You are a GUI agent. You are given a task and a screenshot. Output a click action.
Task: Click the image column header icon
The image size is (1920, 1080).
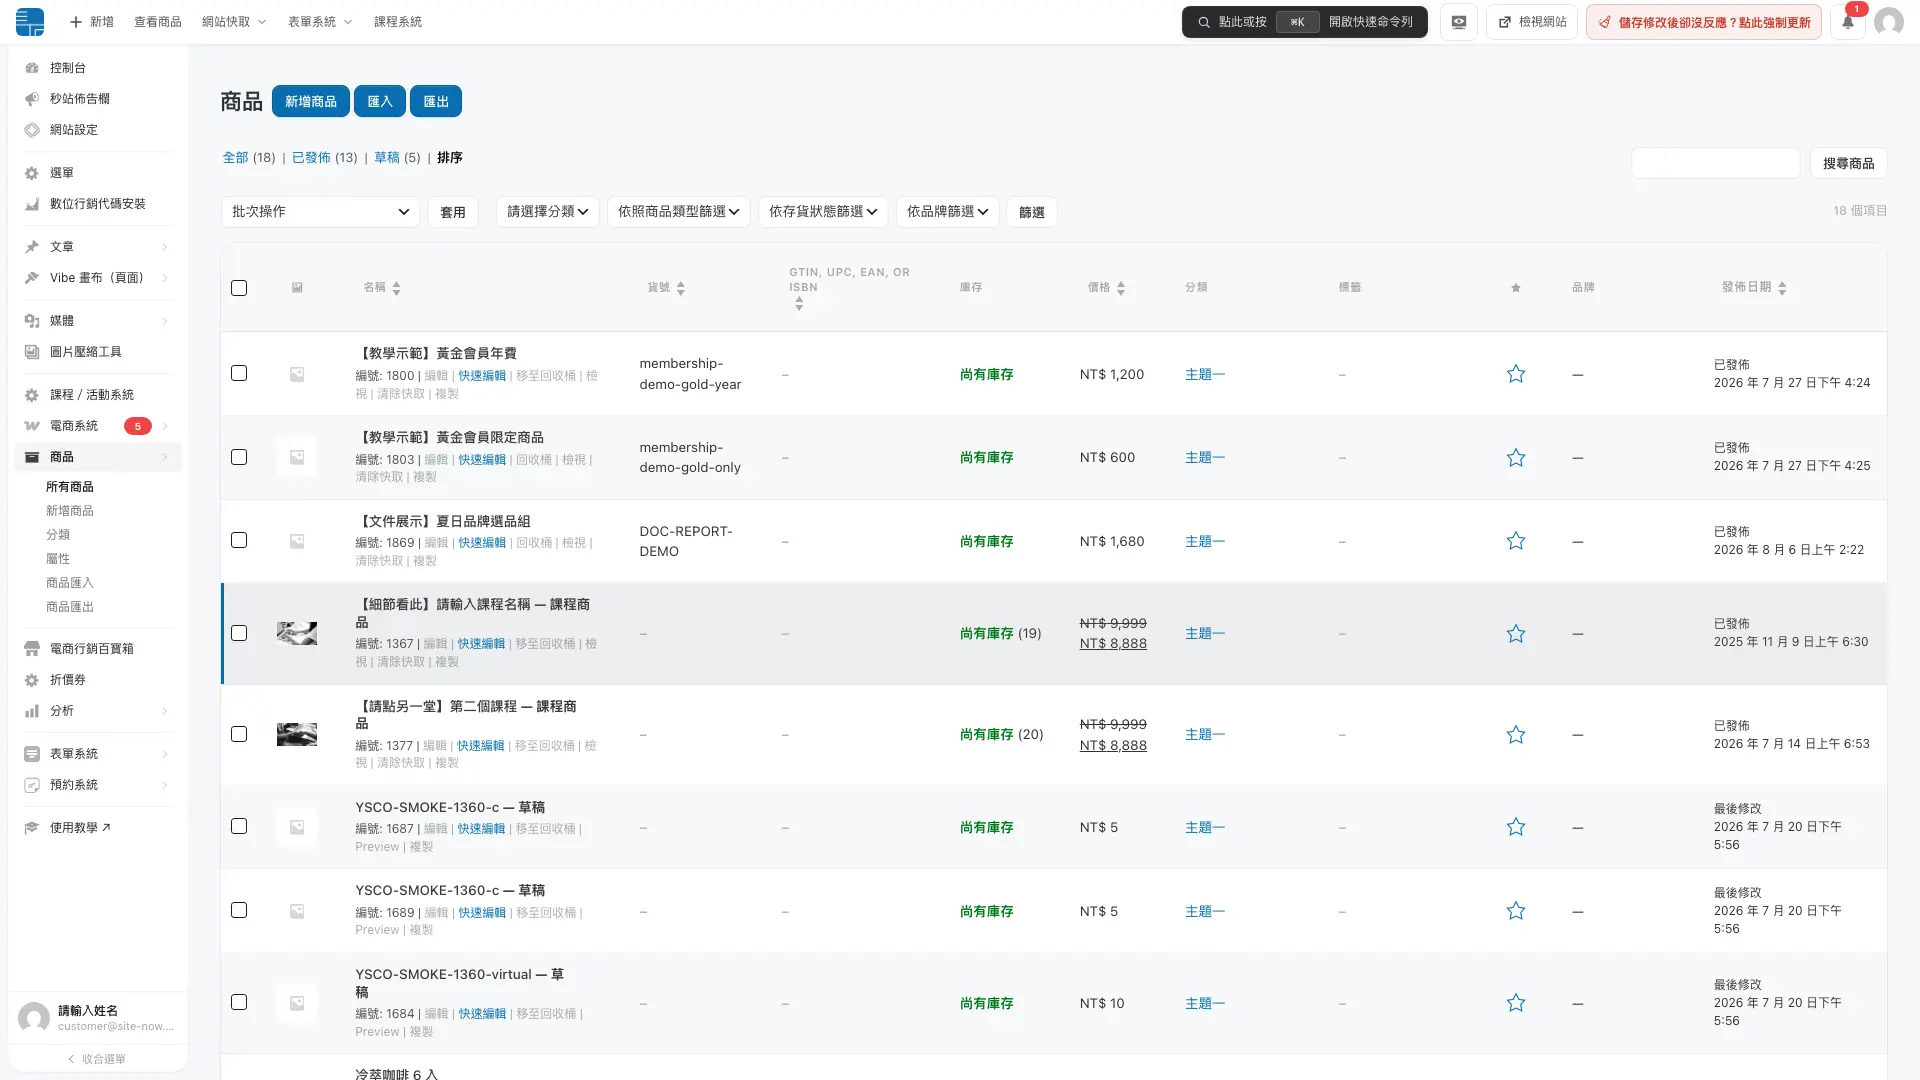[297, 288]
